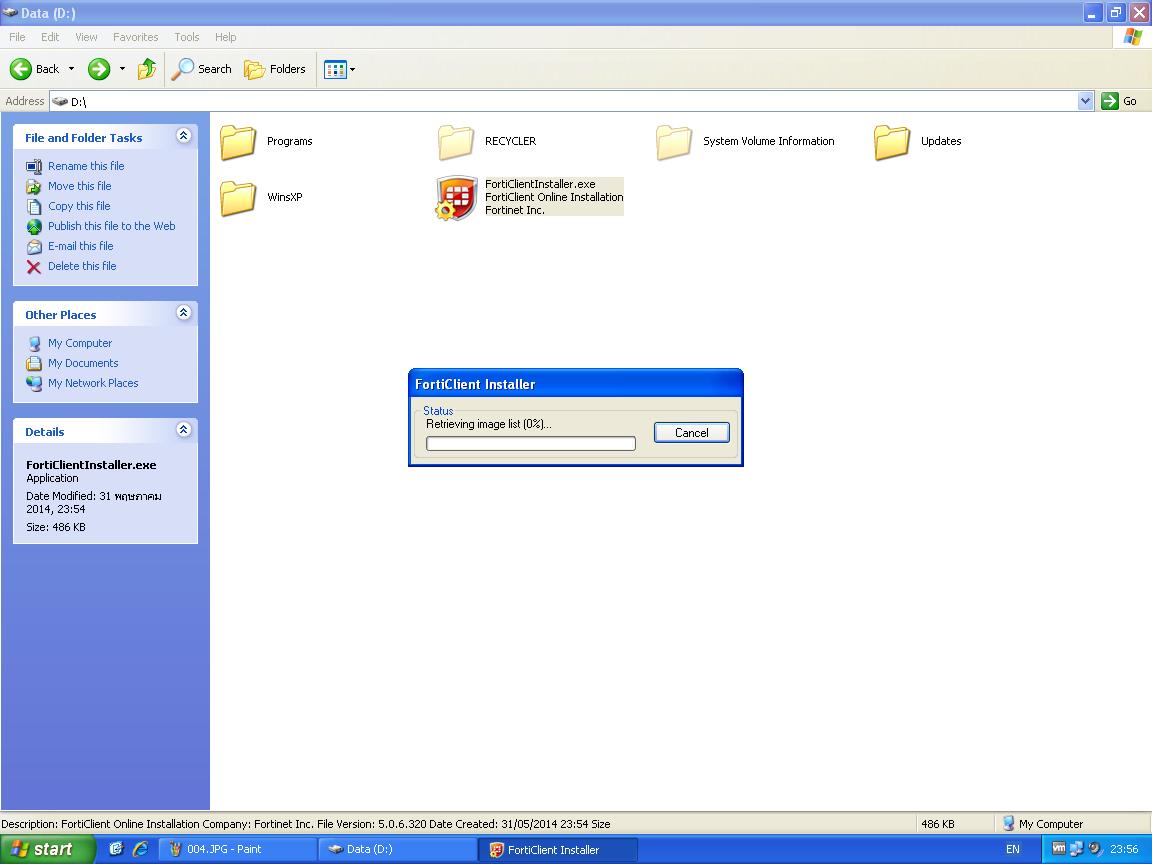Click the Retrieving image list status text
This screenshot has height=864, width=1152.
click(489, 424)
